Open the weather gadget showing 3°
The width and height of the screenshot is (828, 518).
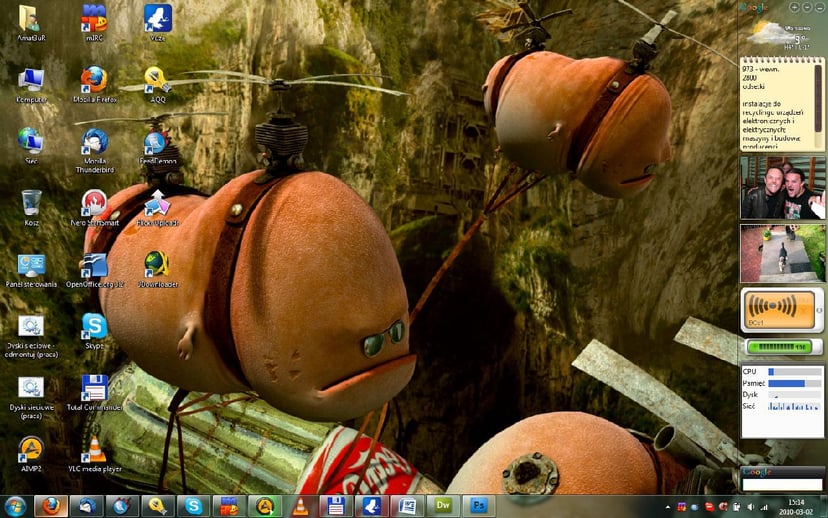[782, 34]
